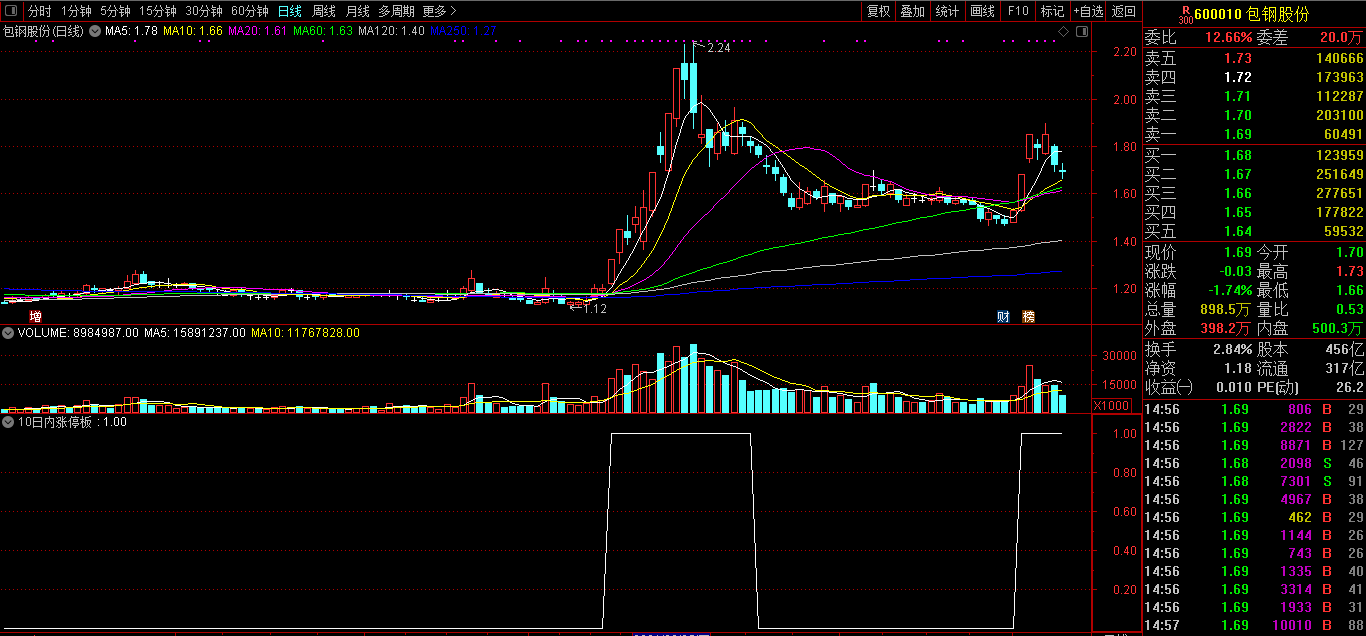
Task: Open the 统计 statistics button
Action: [x=947, y=11]
